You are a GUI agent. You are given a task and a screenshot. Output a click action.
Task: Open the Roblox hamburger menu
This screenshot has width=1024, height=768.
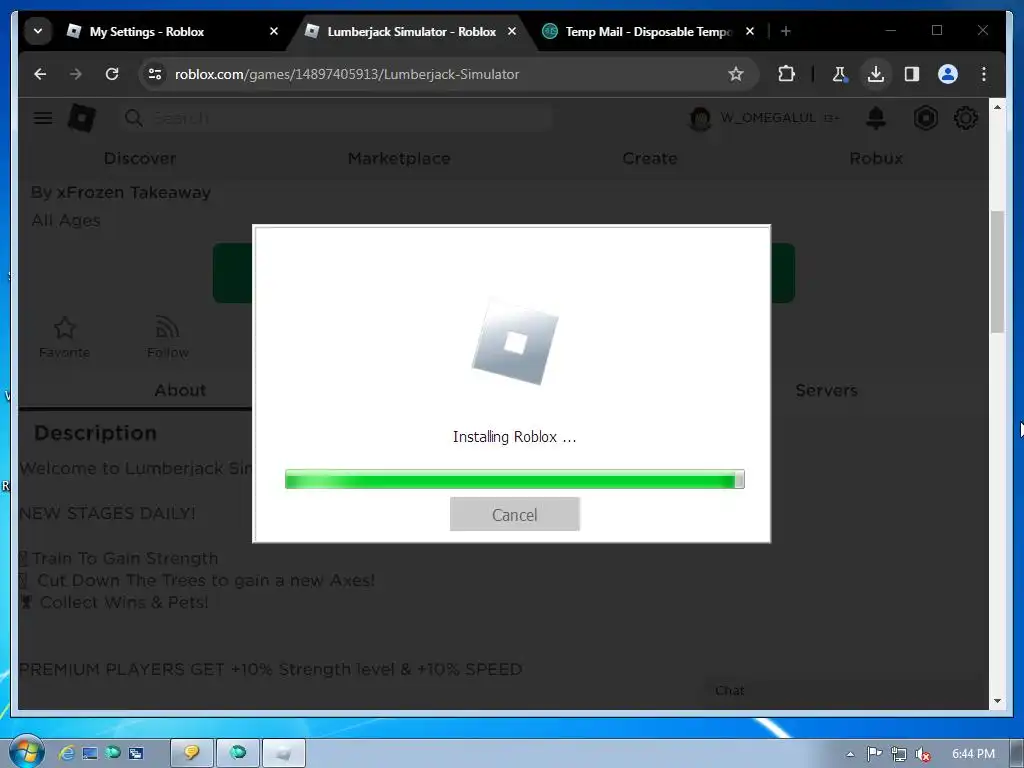43,118
